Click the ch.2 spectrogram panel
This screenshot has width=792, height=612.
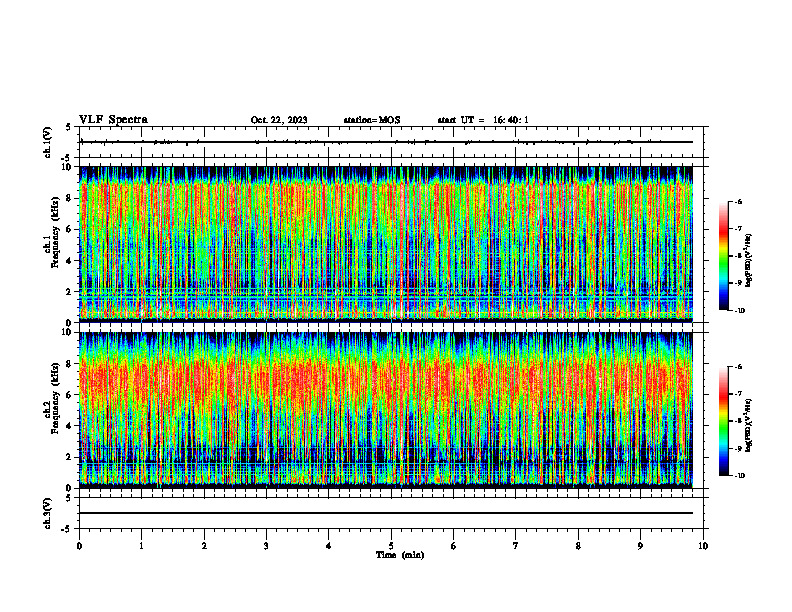click(x=385, y=410)
